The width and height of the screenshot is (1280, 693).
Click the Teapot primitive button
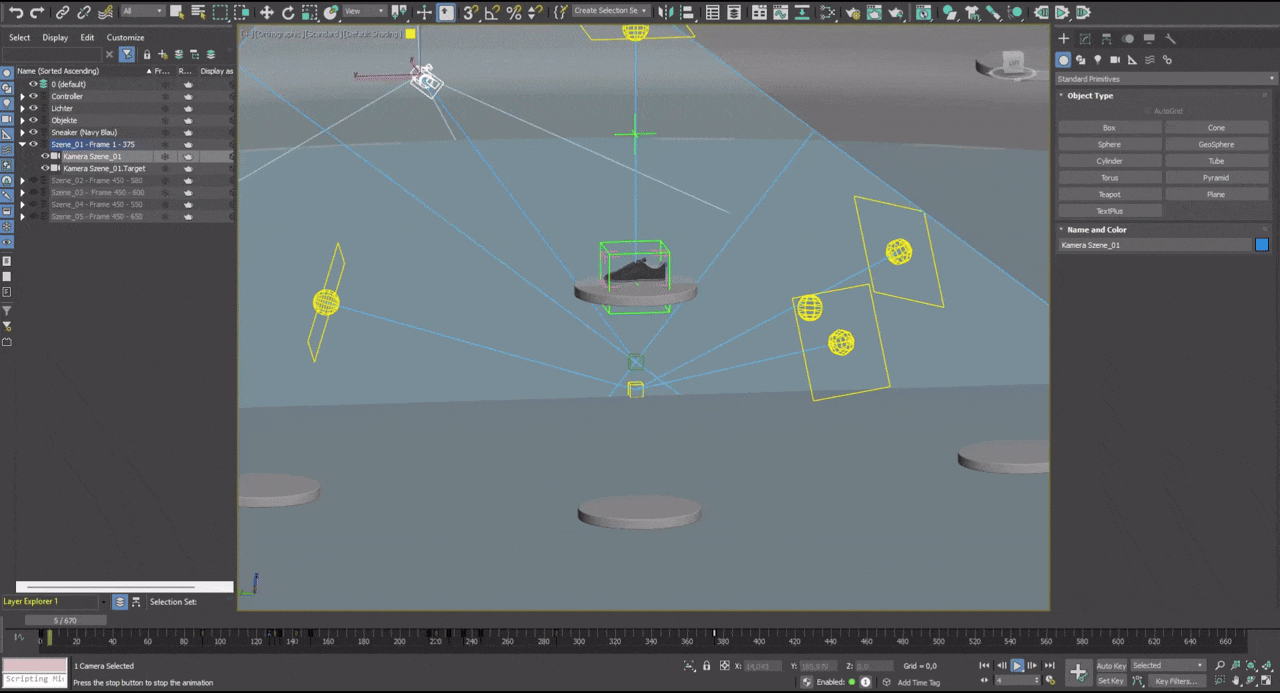tap(1108, 194)
